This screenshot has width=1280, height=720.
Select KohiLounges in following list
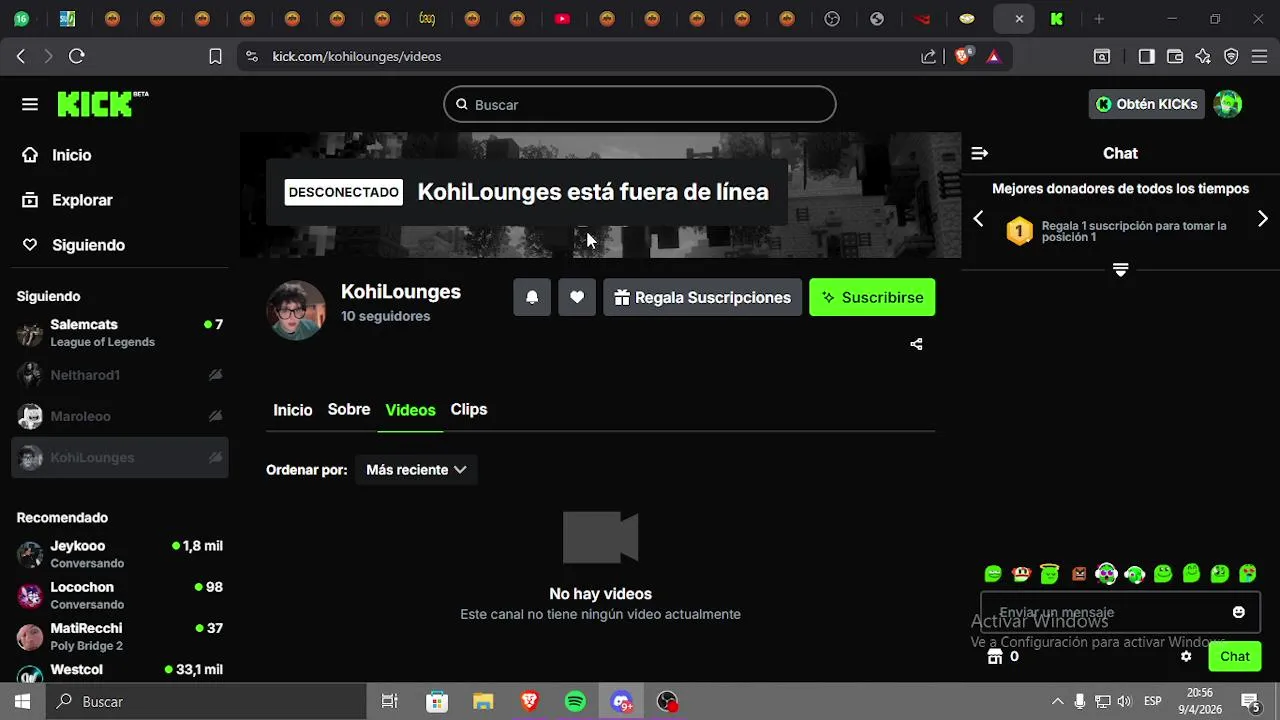tap(120, 458)
